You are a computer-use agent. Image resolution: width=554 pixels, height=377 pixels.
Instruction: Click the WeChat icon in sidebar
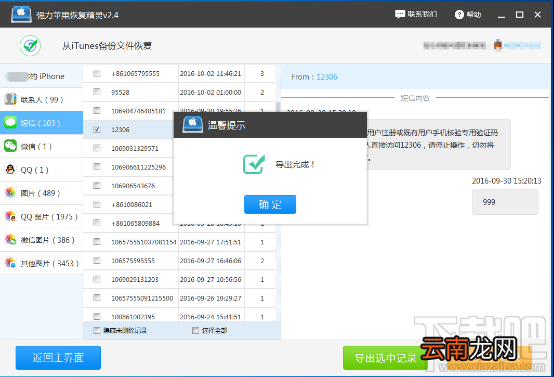pyautogui.click(x=10, y=146)
